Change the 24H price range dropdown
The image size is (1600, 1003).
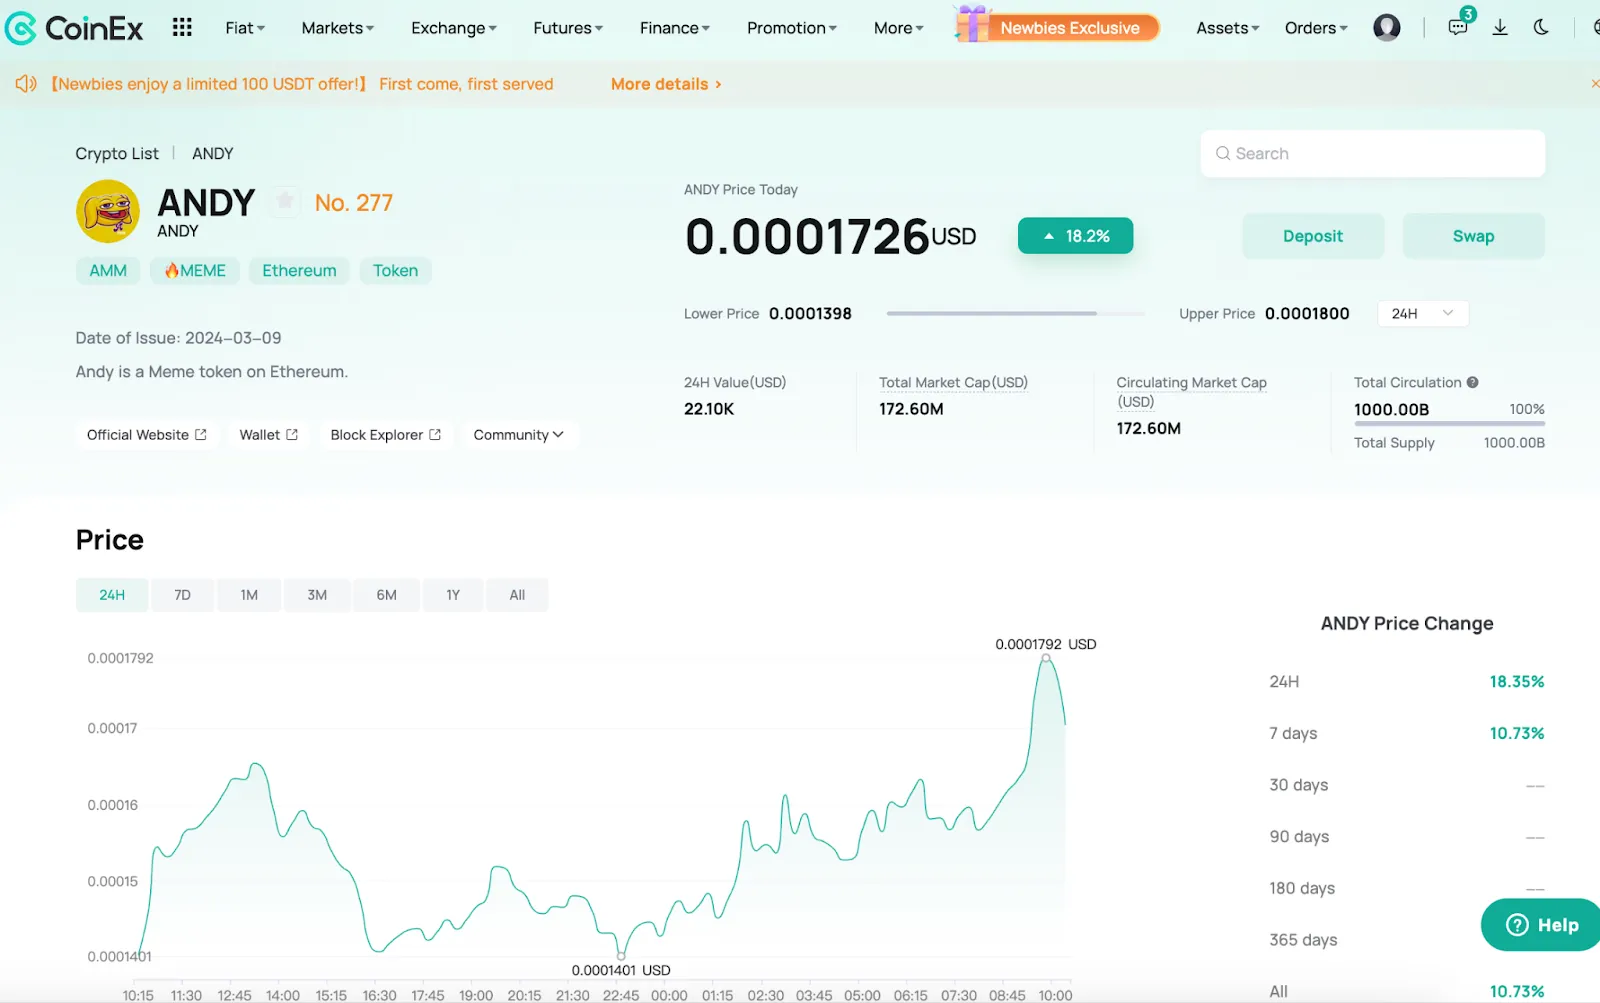point(1422,313)
